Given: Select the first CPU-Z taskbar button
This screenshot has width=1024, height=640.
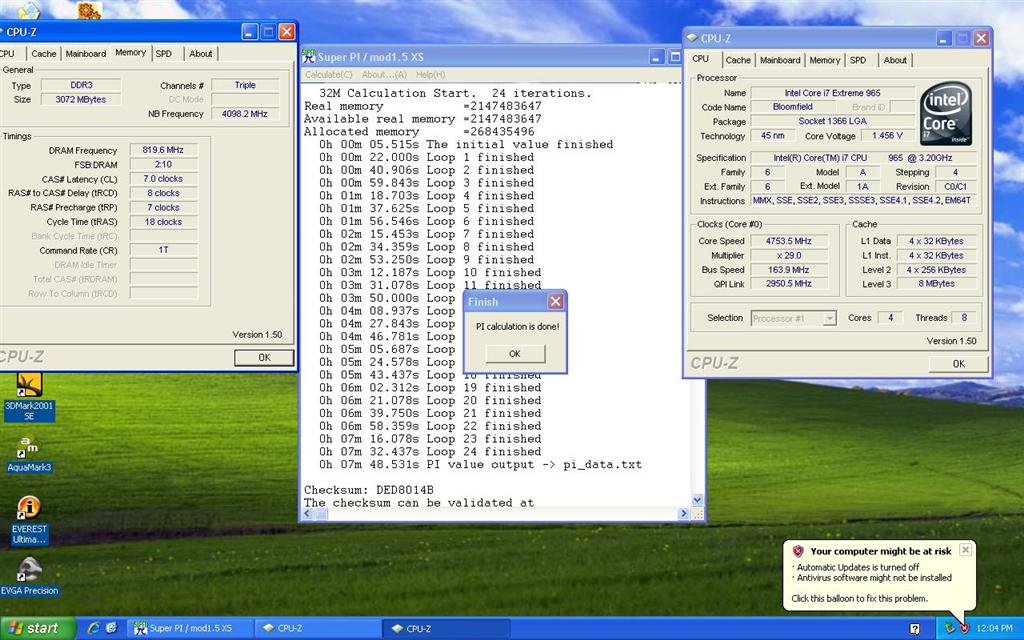Looking at the screenshot, I should (317, 628).
